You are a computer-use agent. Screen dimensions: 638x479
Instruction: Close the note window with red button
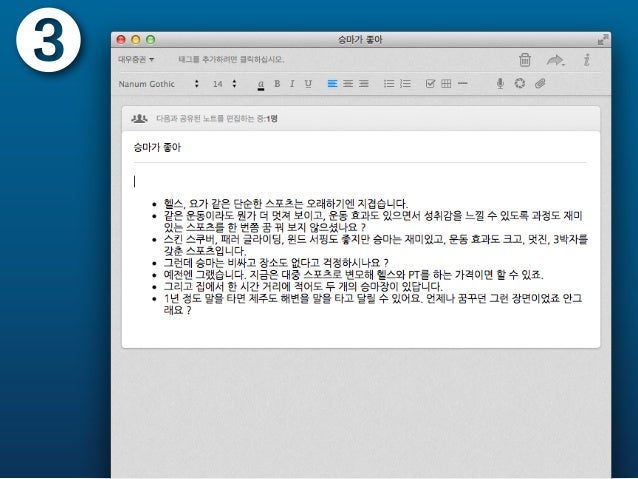(x=121, y=39)
